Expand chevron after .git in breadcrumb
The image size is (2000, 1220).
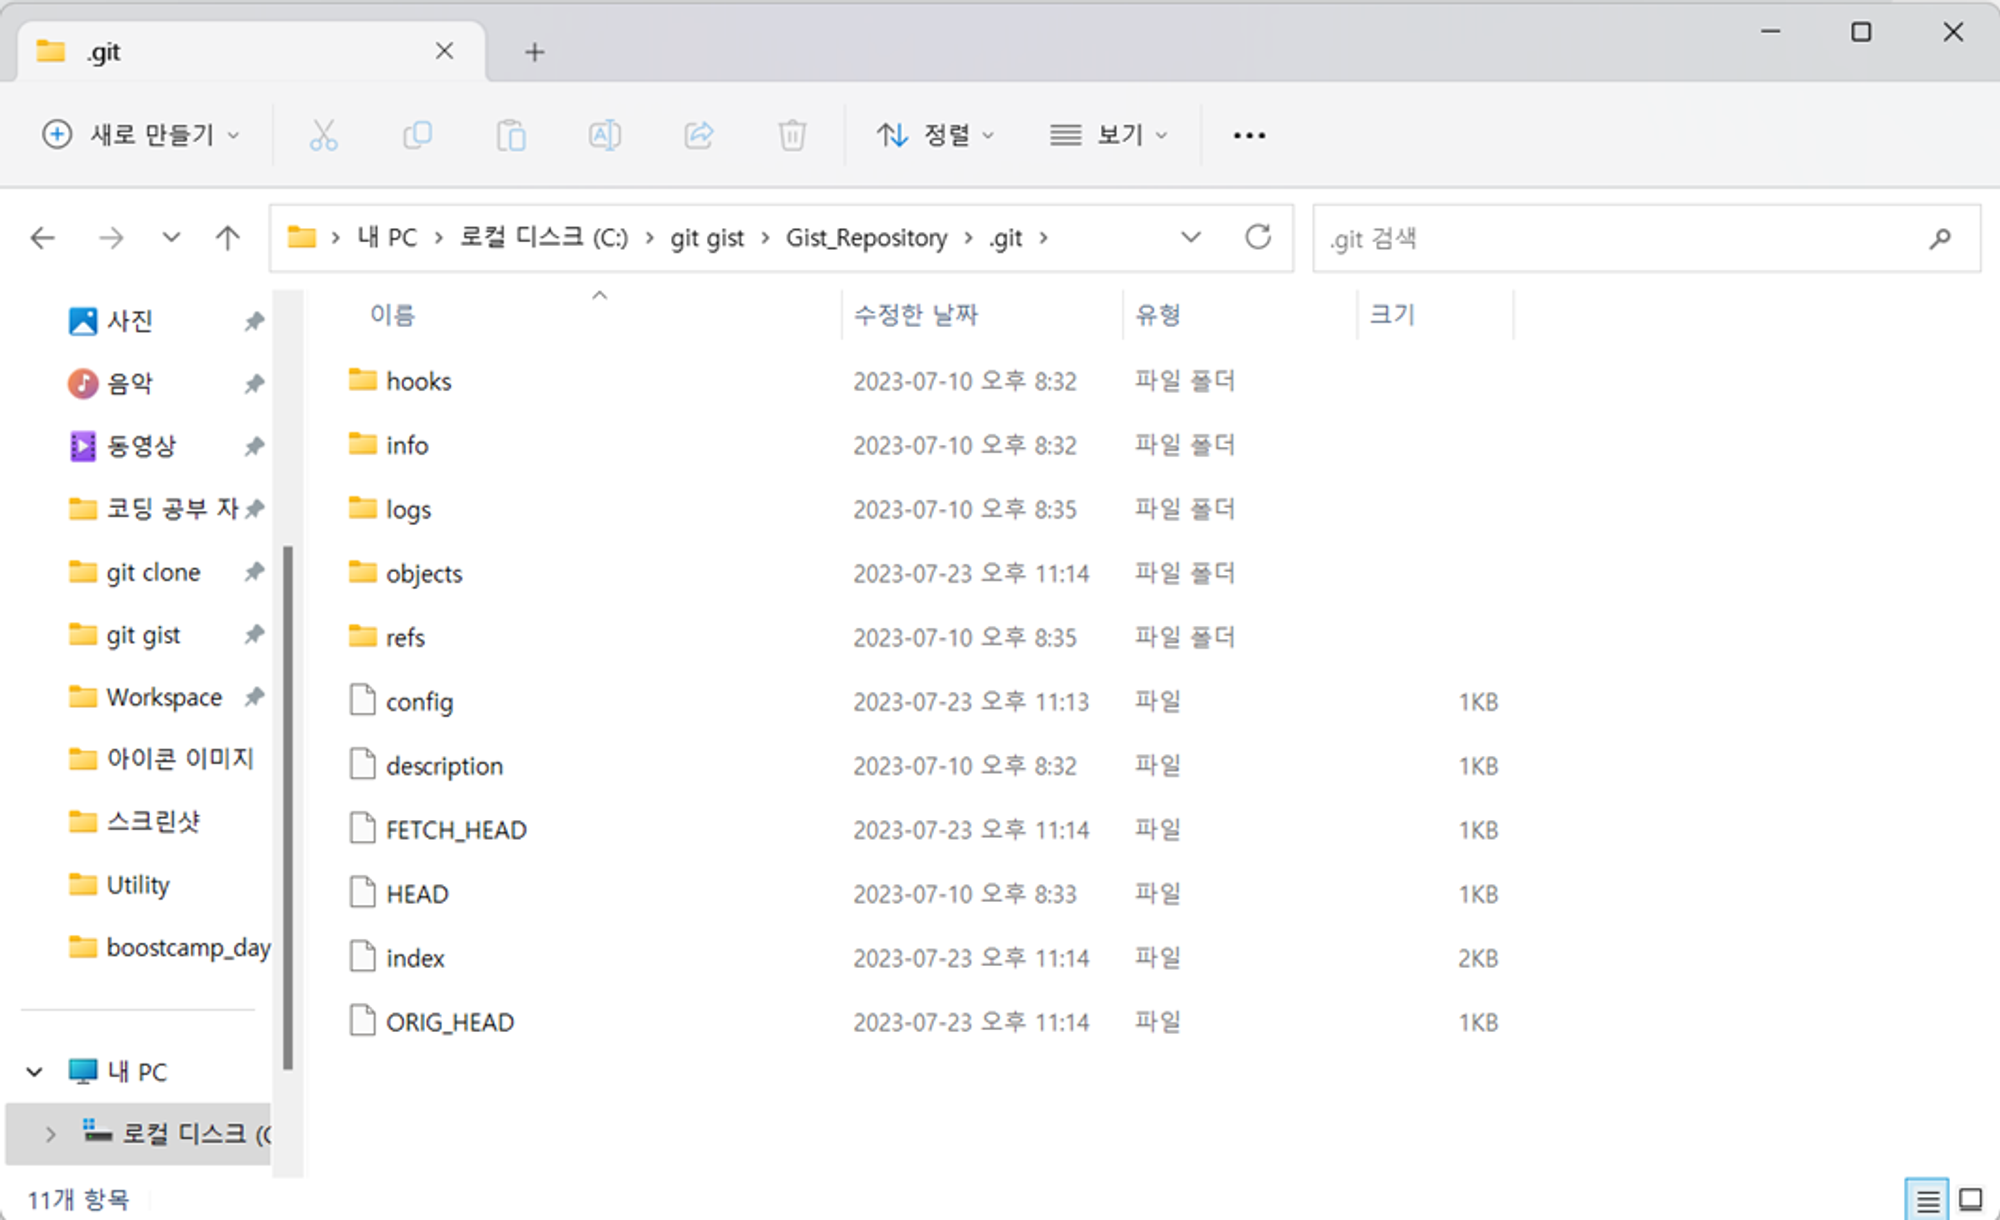click(1043, 238)
